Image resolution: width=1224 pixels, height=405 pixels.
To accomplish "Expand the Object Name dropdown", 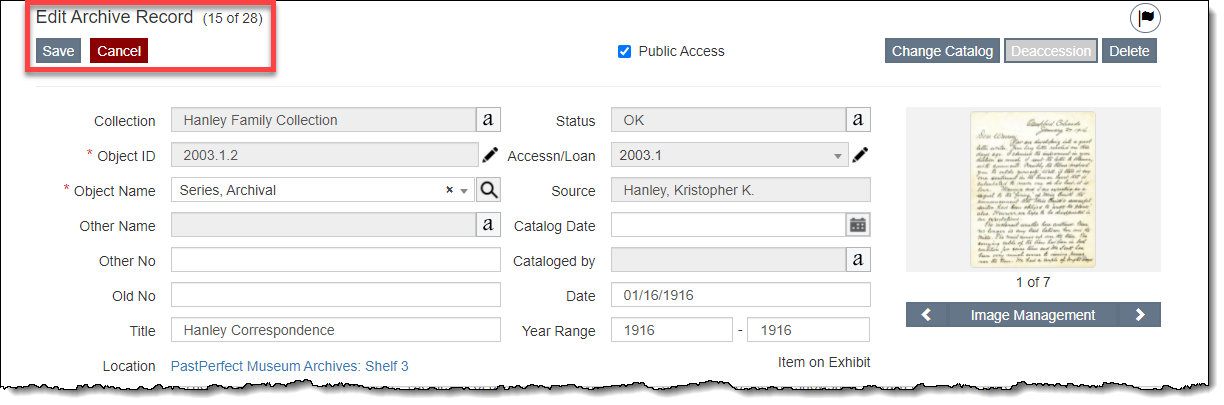I will 464,191.
